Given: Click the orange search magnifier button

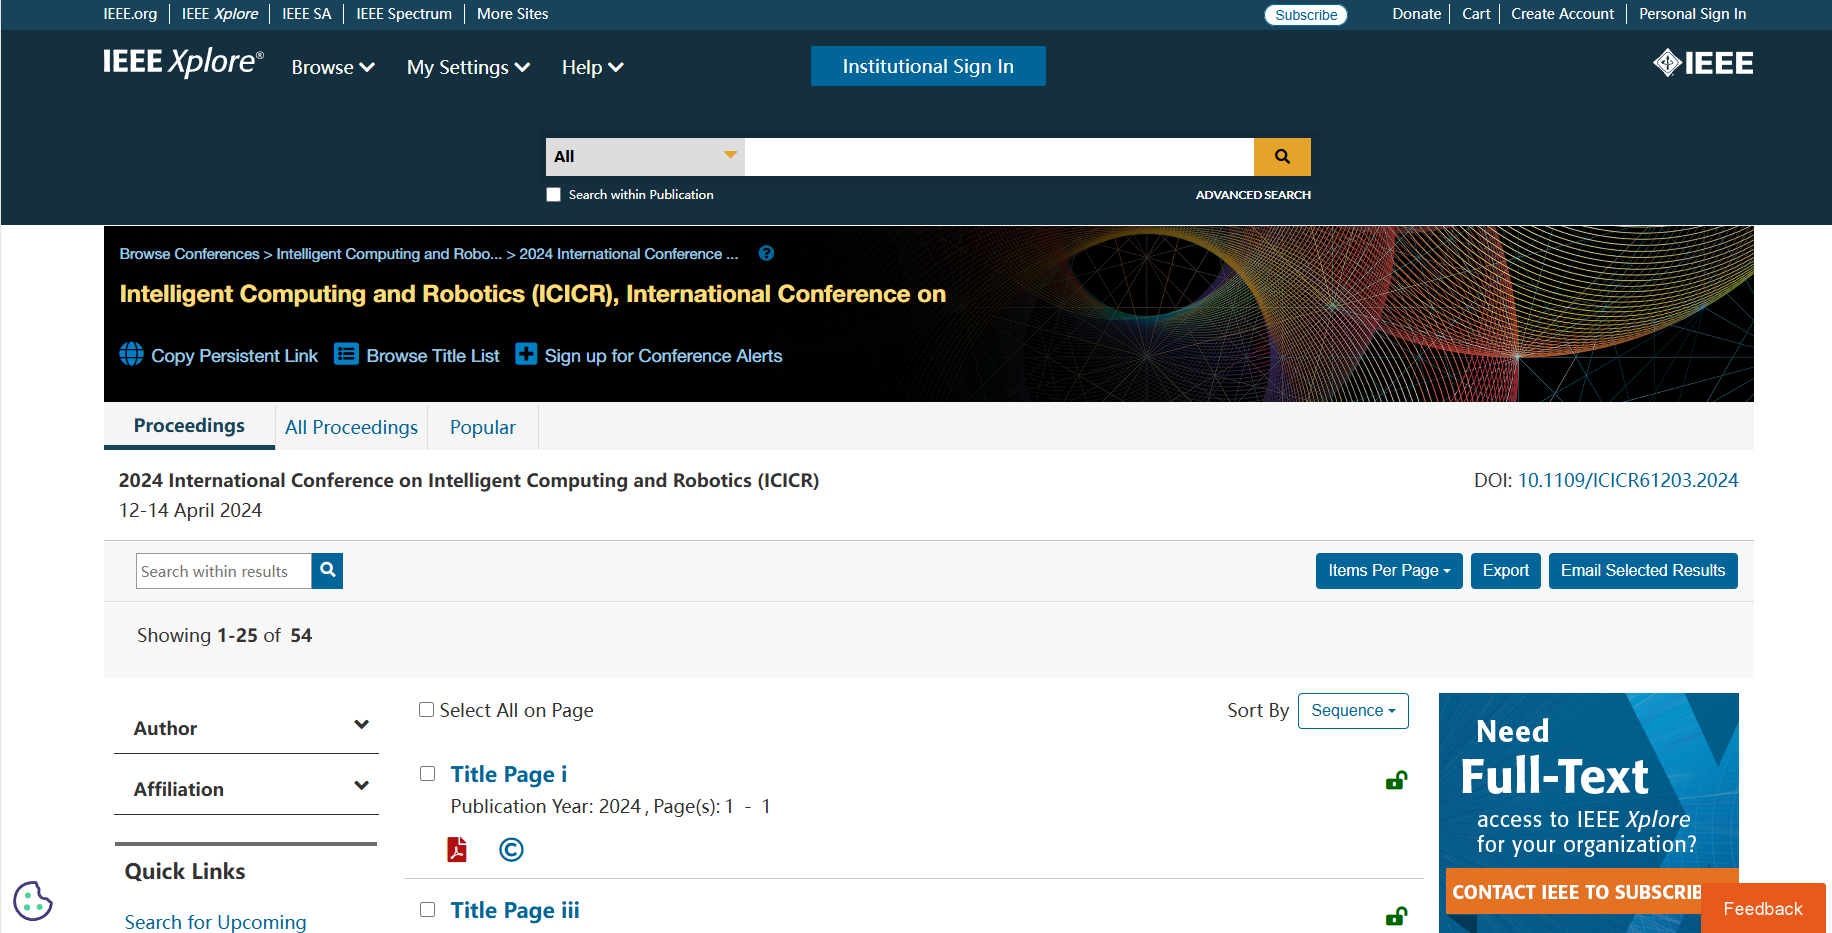Looking at the screenshot, I should point(1282,157).
